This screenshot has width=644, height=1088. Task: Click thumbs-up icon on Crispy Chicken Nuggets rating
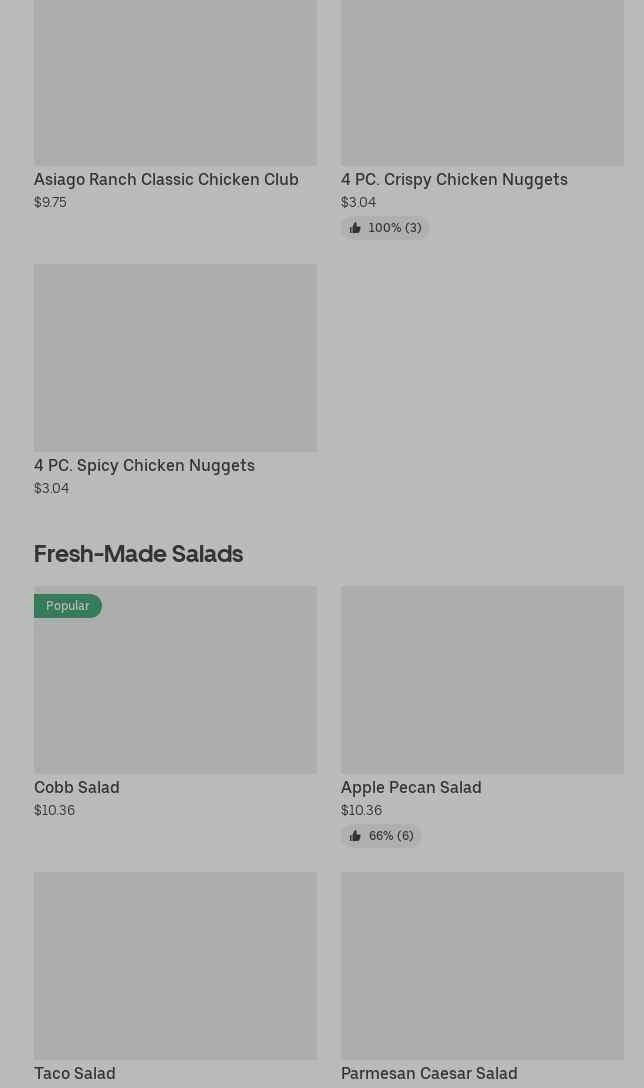click(x=355, y=228)
